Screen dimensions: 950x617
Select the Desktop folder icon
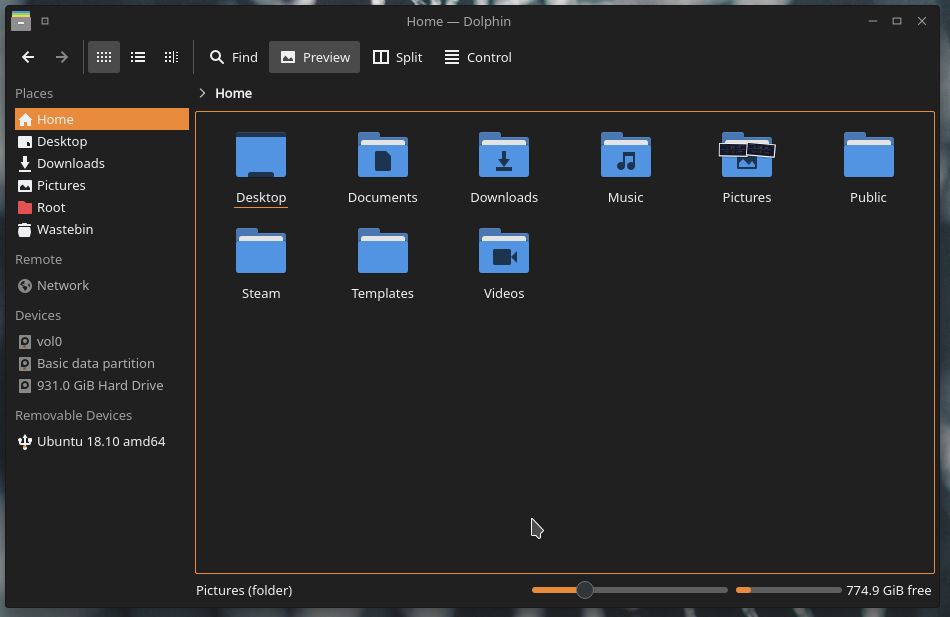tap(261, 155)
